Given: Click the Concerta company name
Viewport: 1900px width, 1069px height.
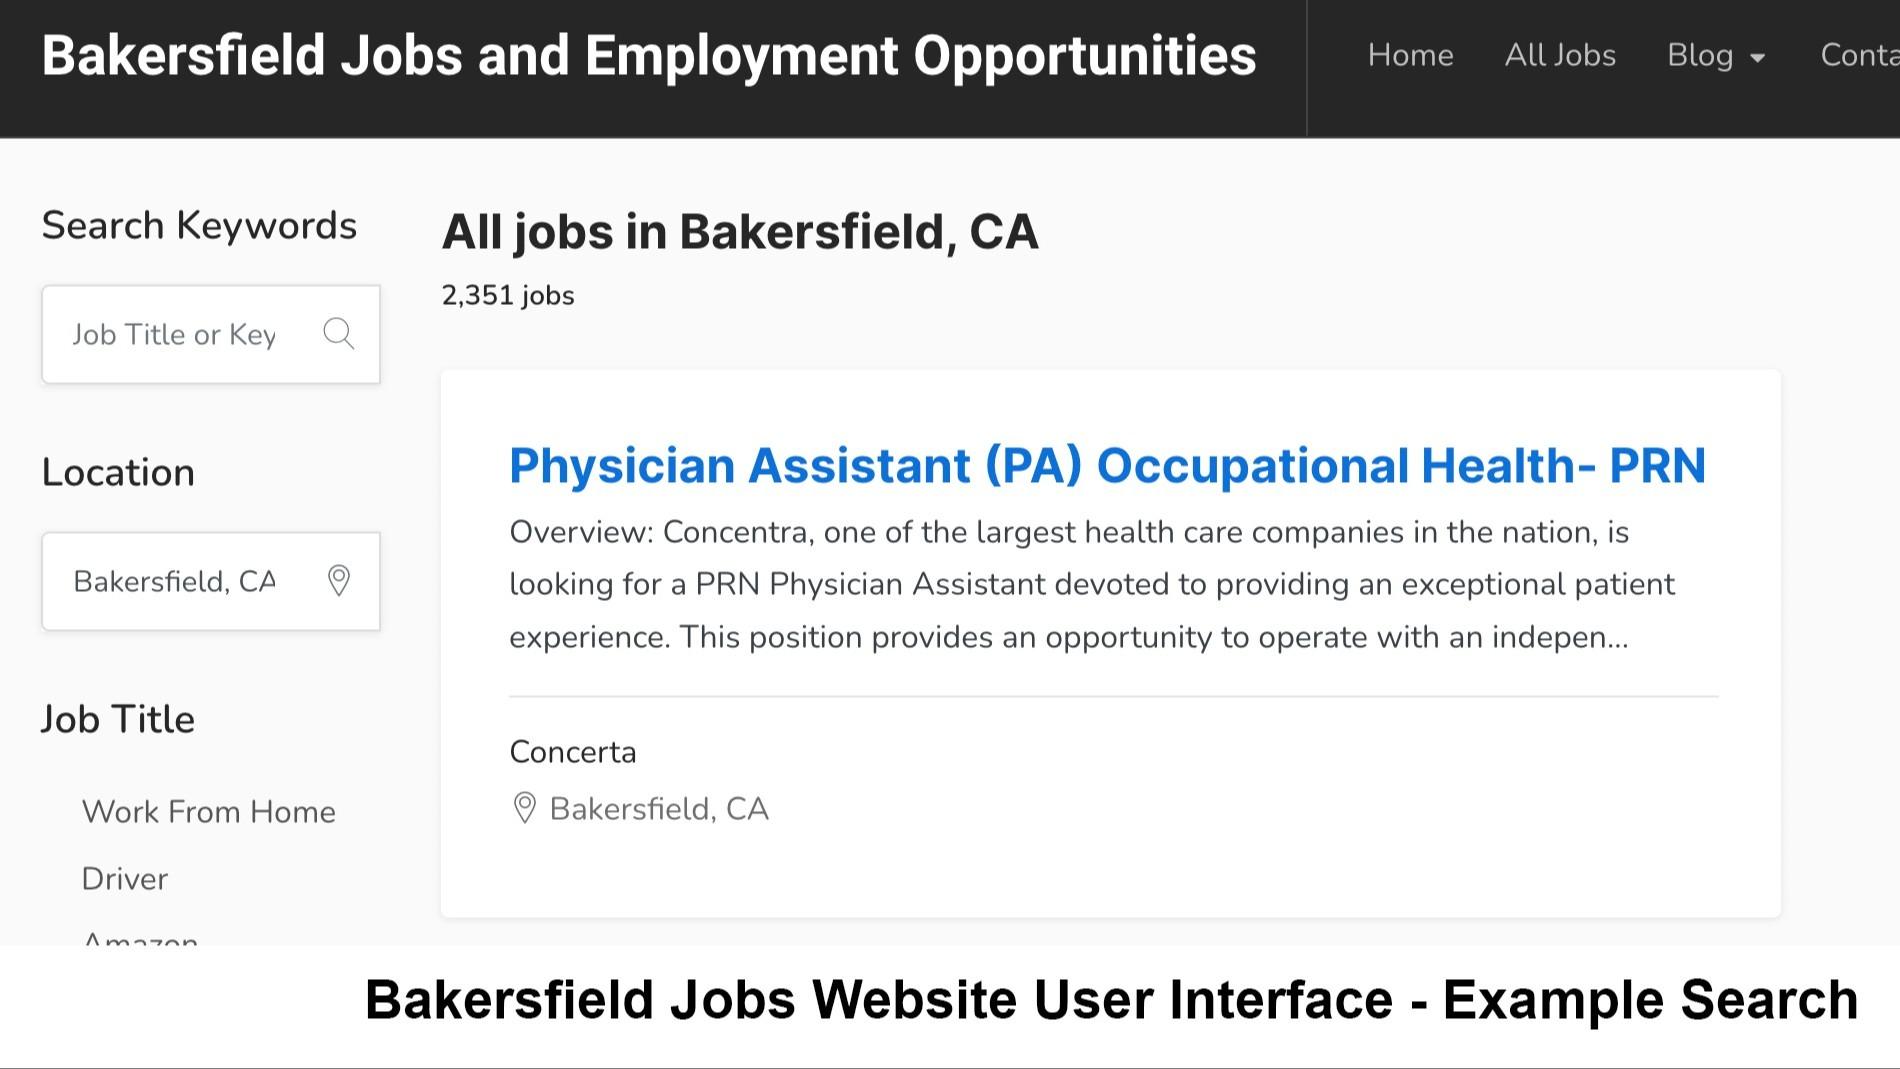Looking at the screenshot, I should (x=572, y=752).
